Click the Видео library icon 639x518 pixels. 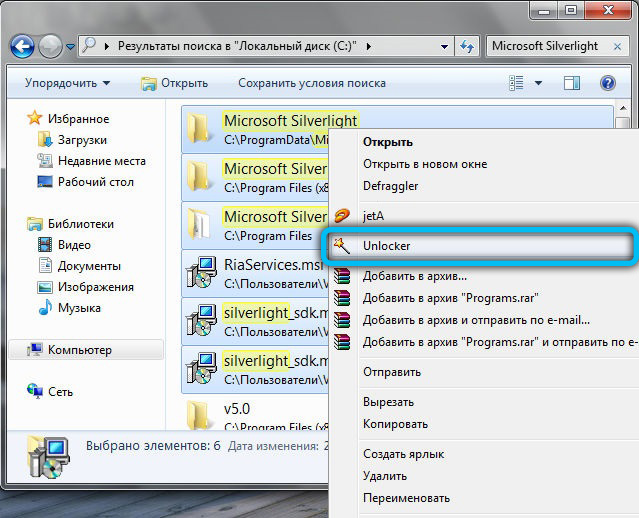[44, 245]
